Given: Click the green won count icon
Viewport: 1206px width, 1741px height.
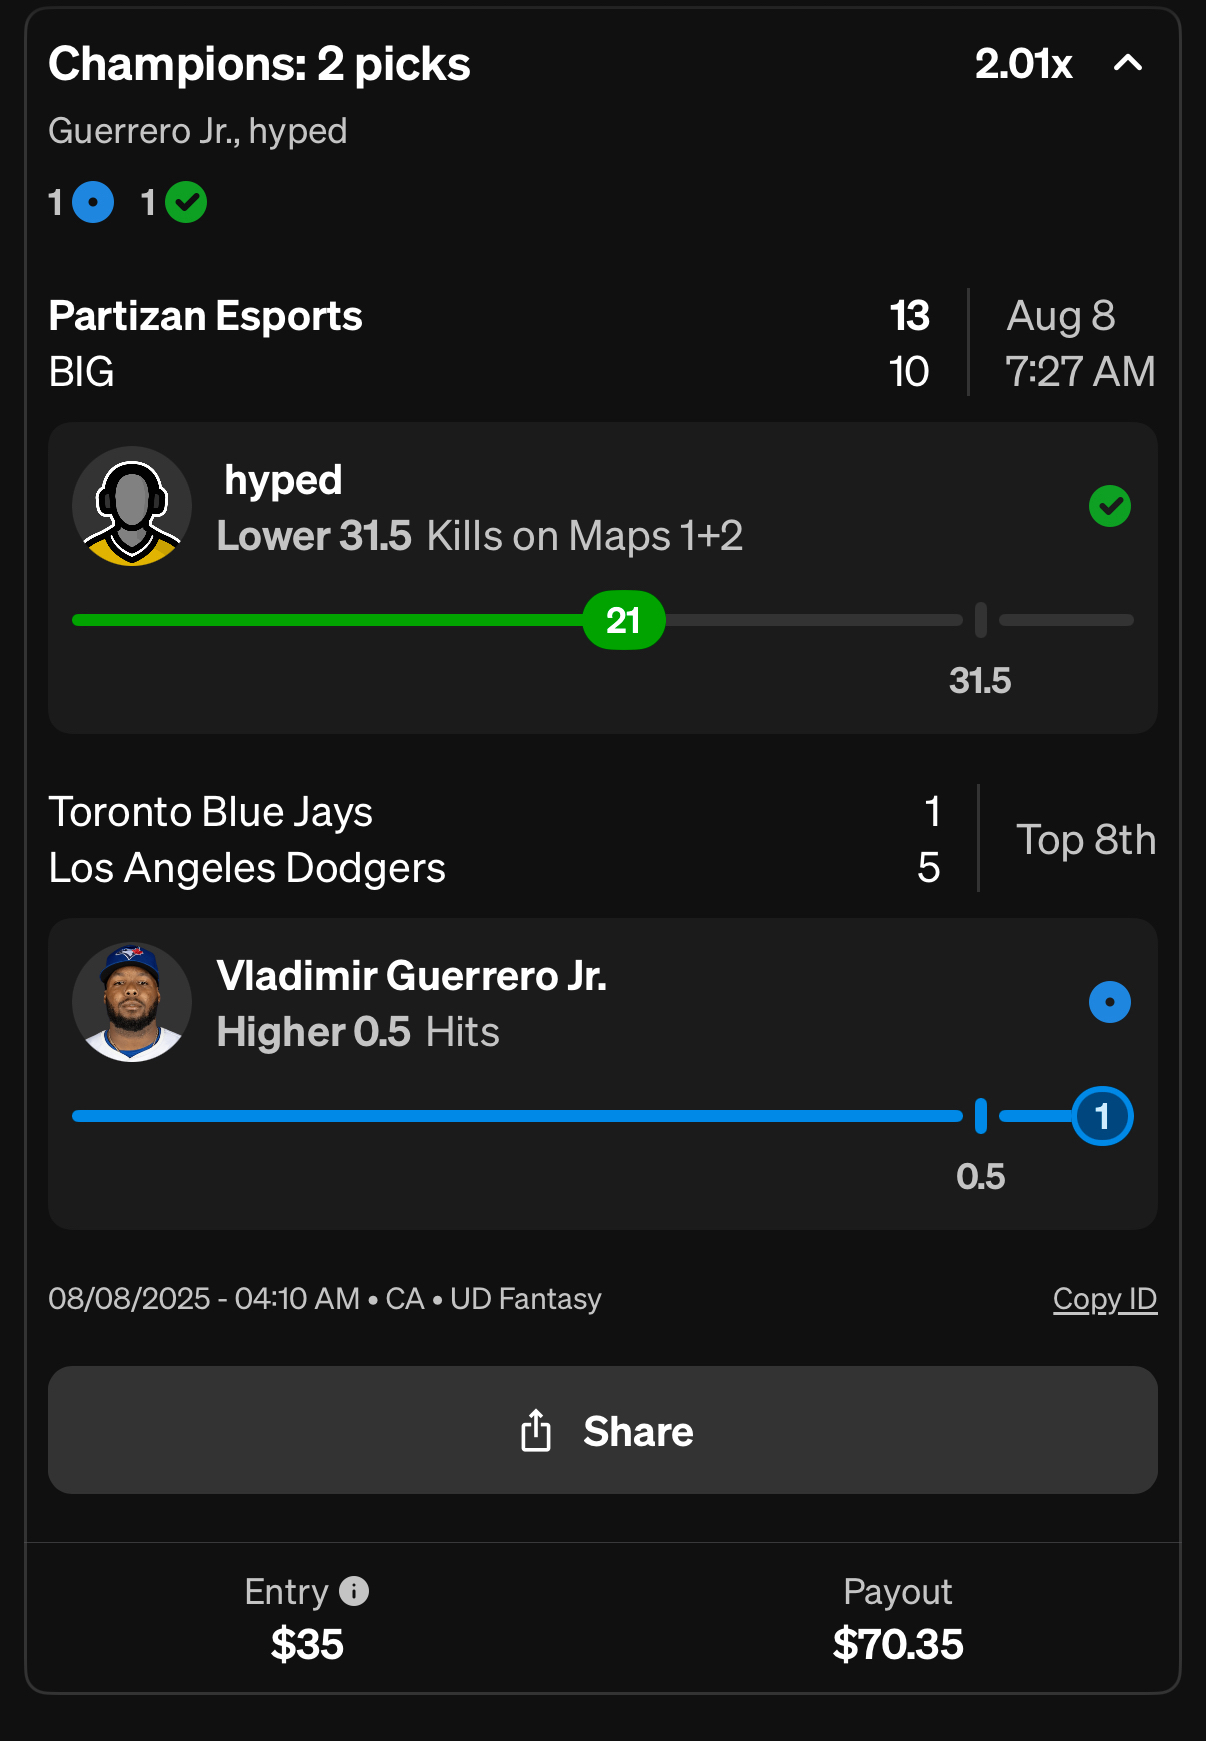Looking at the screenshot, I should (x=186, y=203).
